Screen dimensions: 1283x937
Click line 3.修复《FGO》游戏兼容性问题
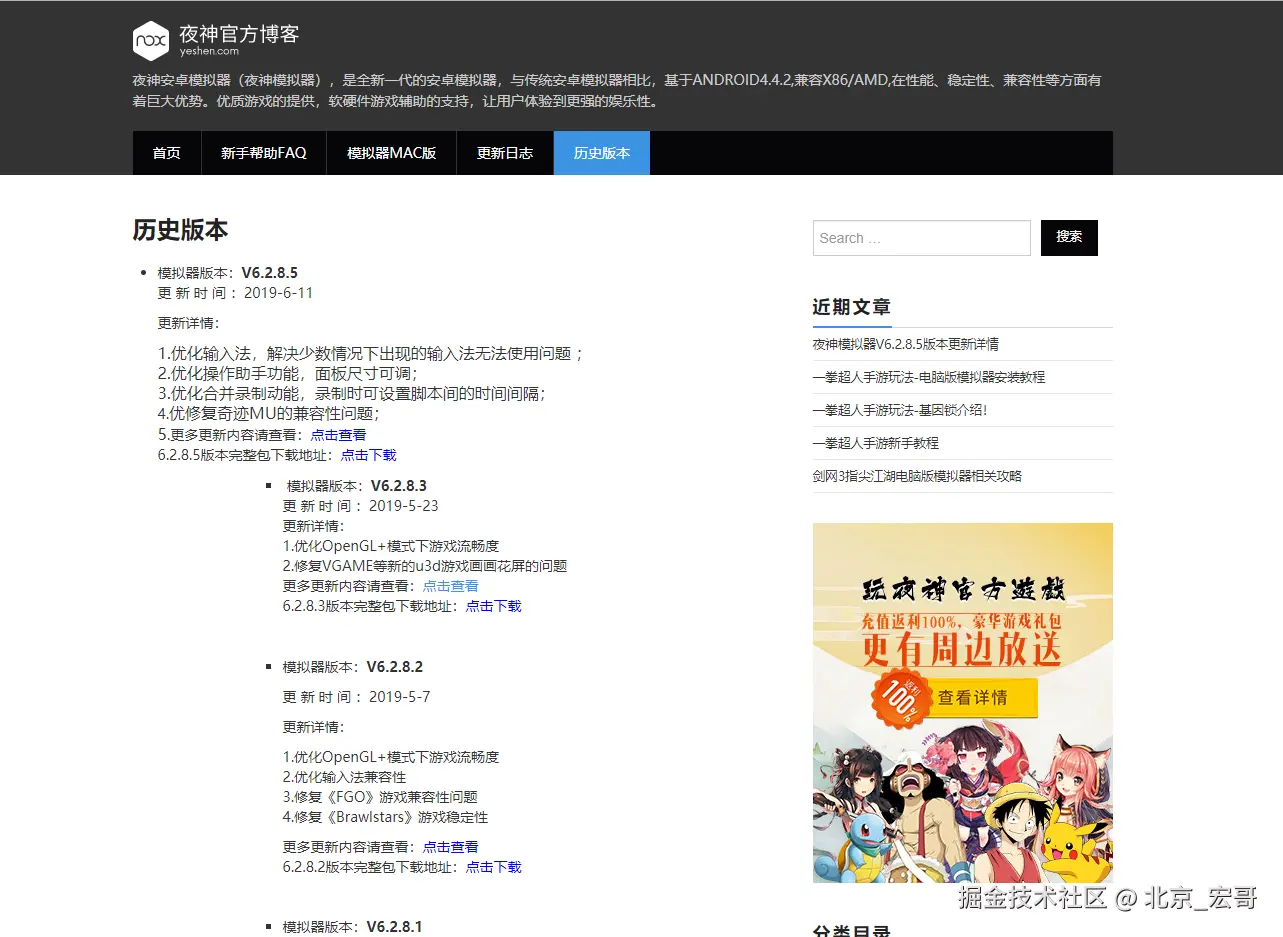[380, 797]
